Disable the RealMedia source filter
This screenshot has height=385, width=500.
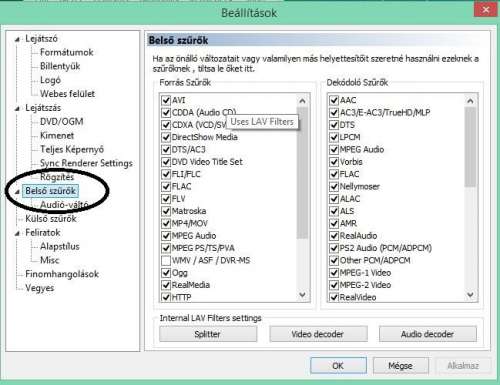(166, 285)
